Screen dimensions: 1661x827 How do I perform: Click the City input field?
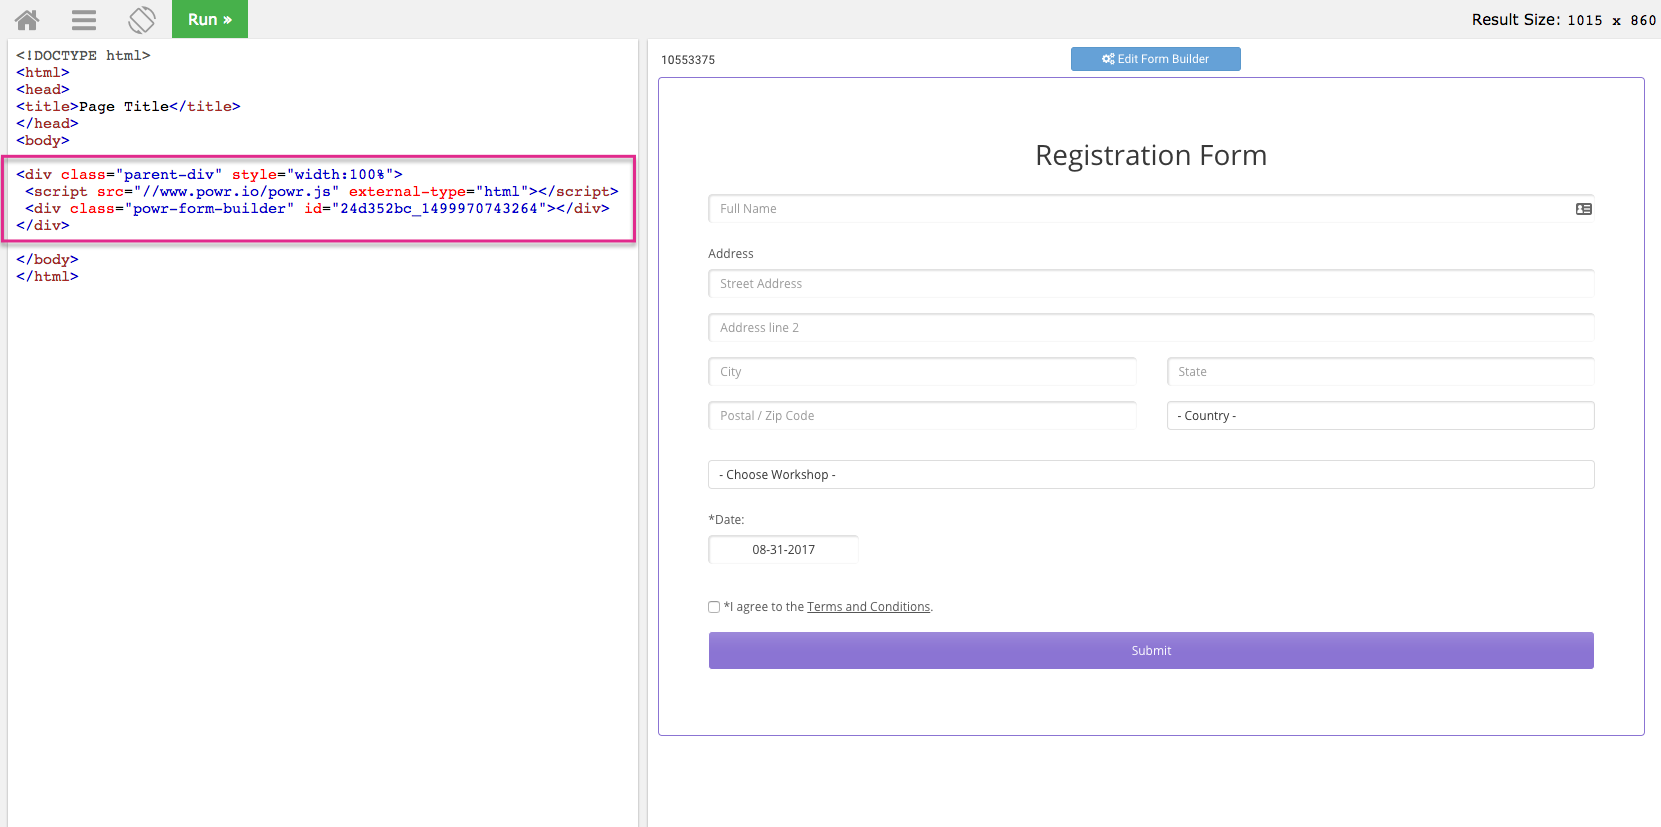click(922, 372)
